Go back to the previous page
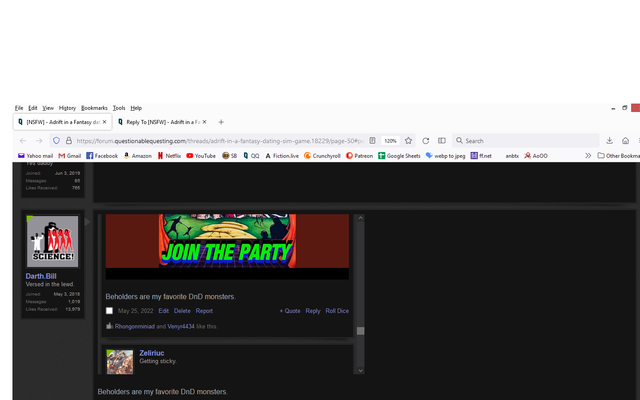This screenshot has width=640, height=400. pos(23,141)
